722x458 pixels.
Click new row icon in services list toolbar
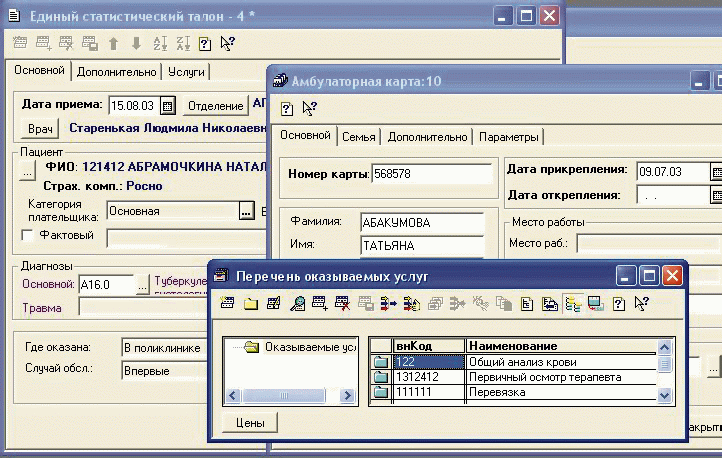tap(227, 303)
